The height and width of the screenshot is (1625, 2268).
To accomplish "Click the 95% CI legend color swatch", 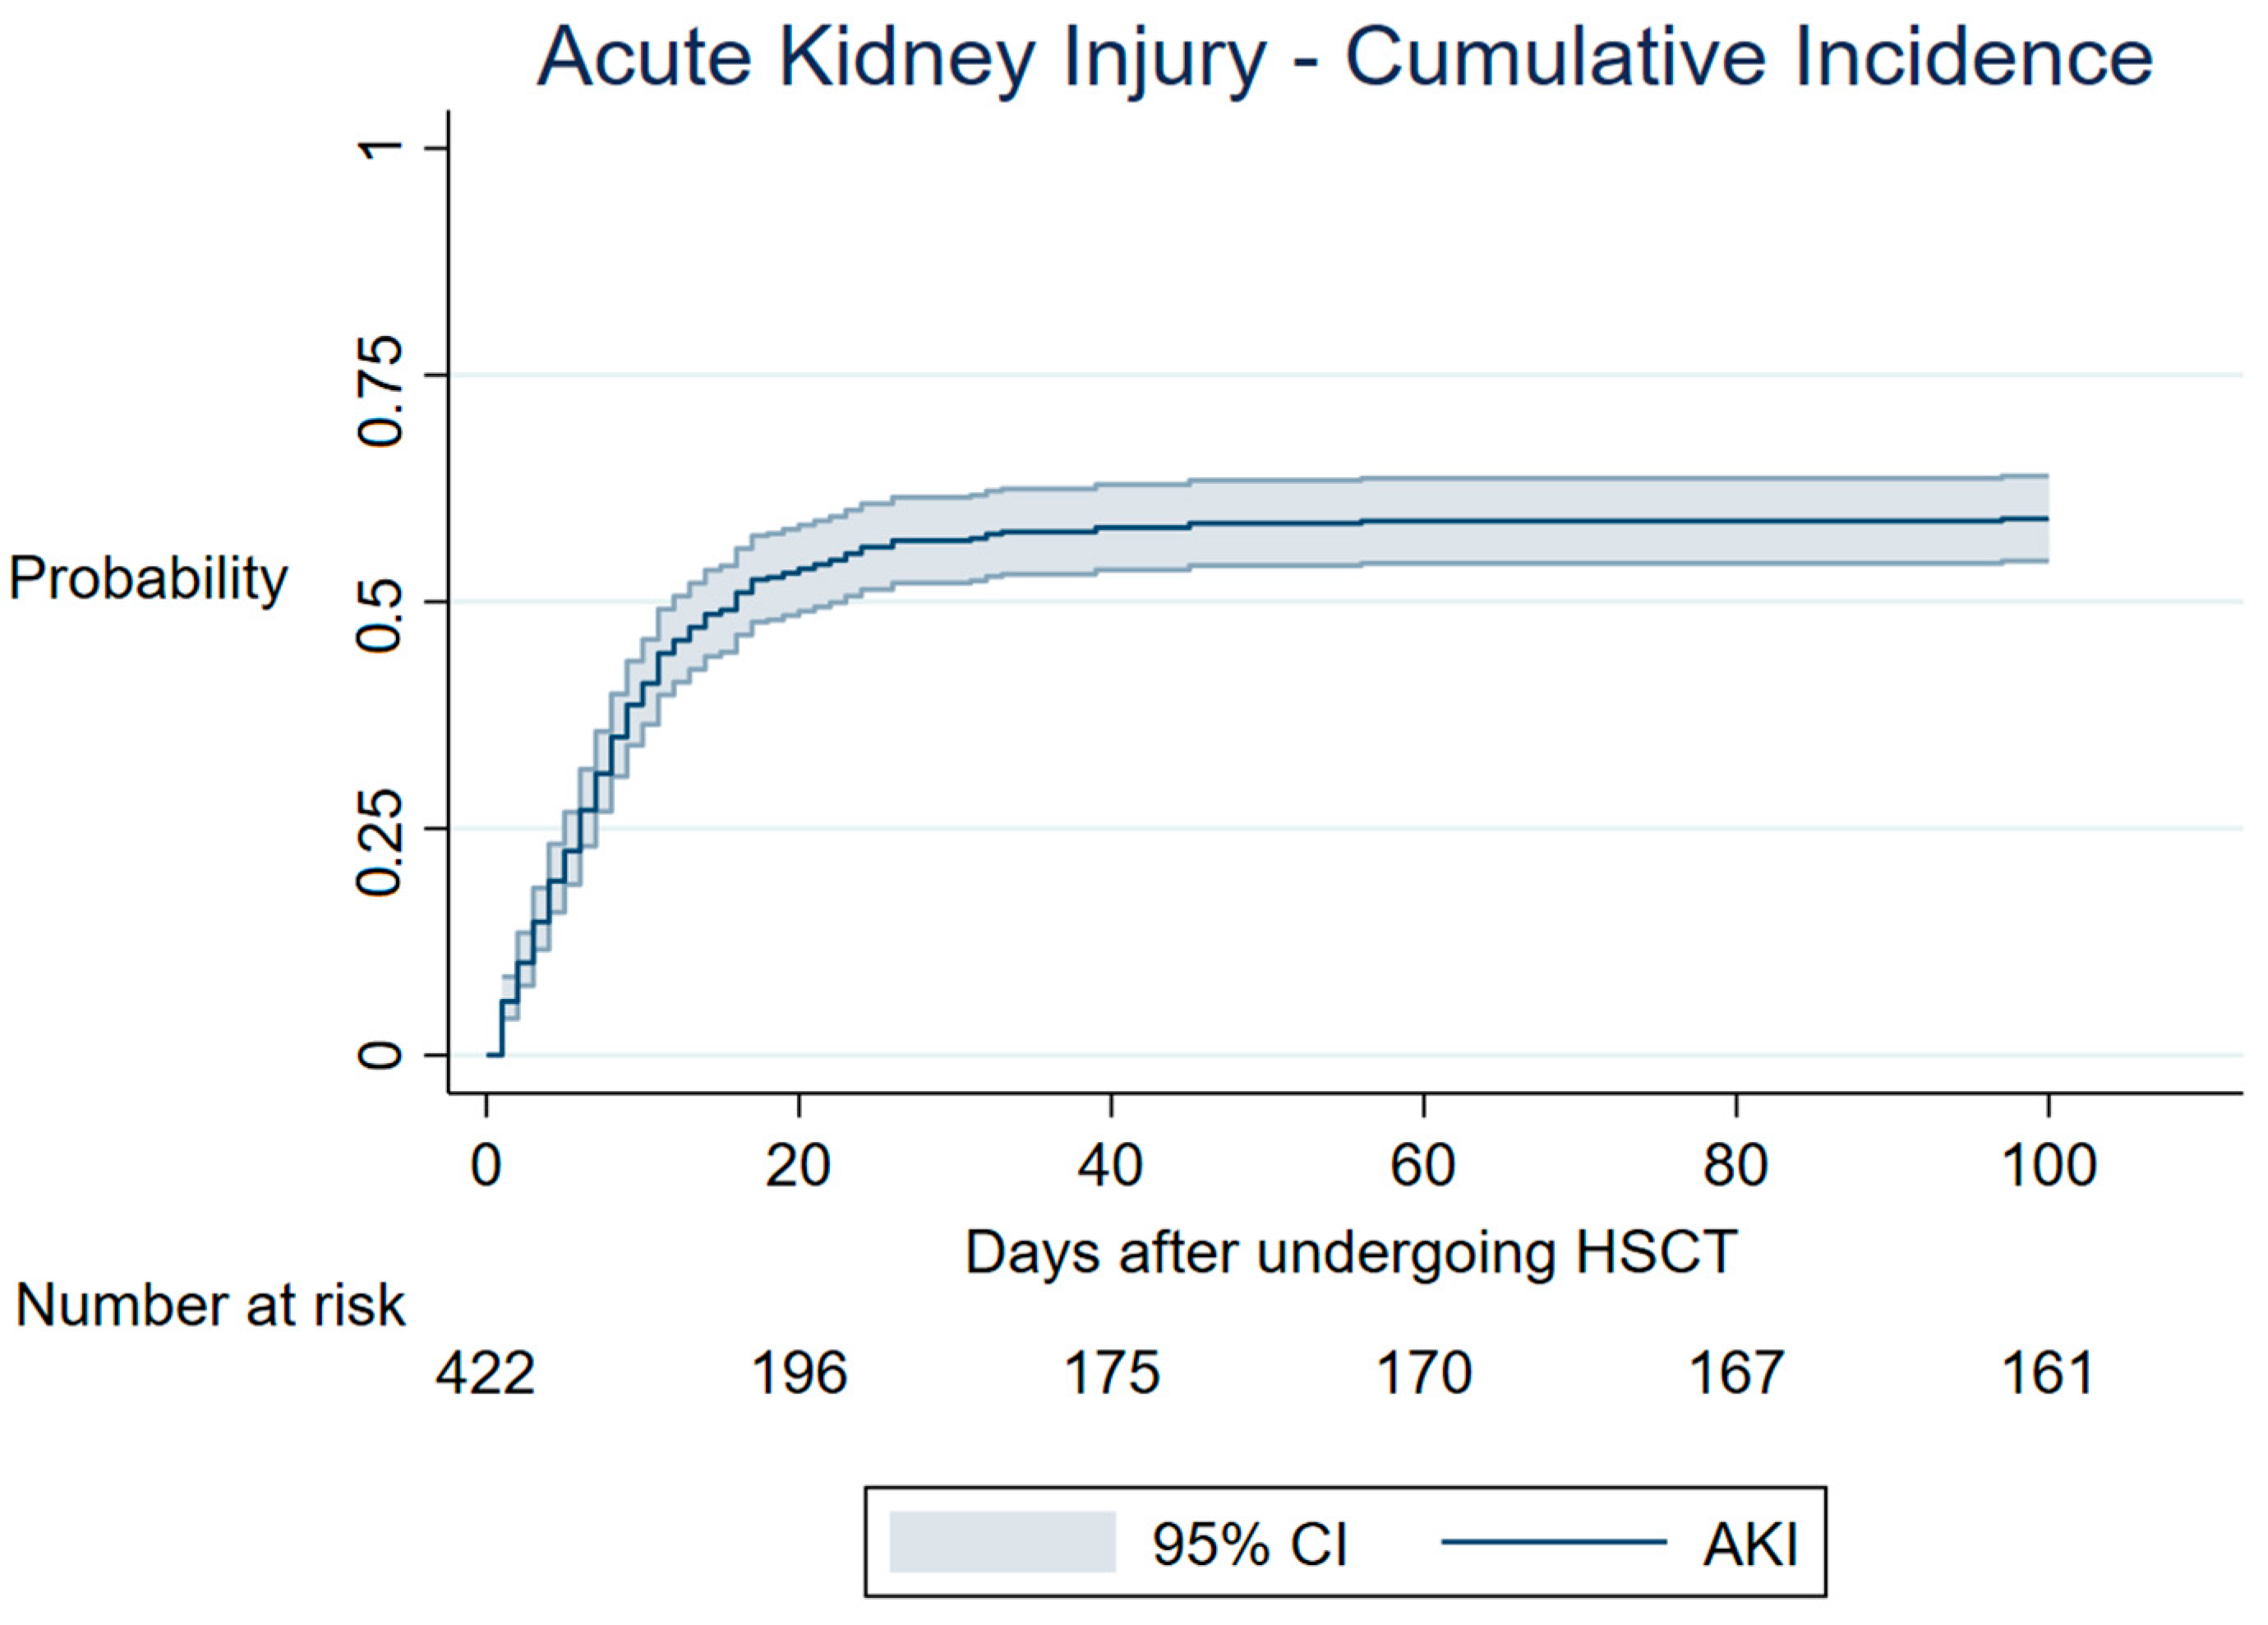I will (1002, 1542).
